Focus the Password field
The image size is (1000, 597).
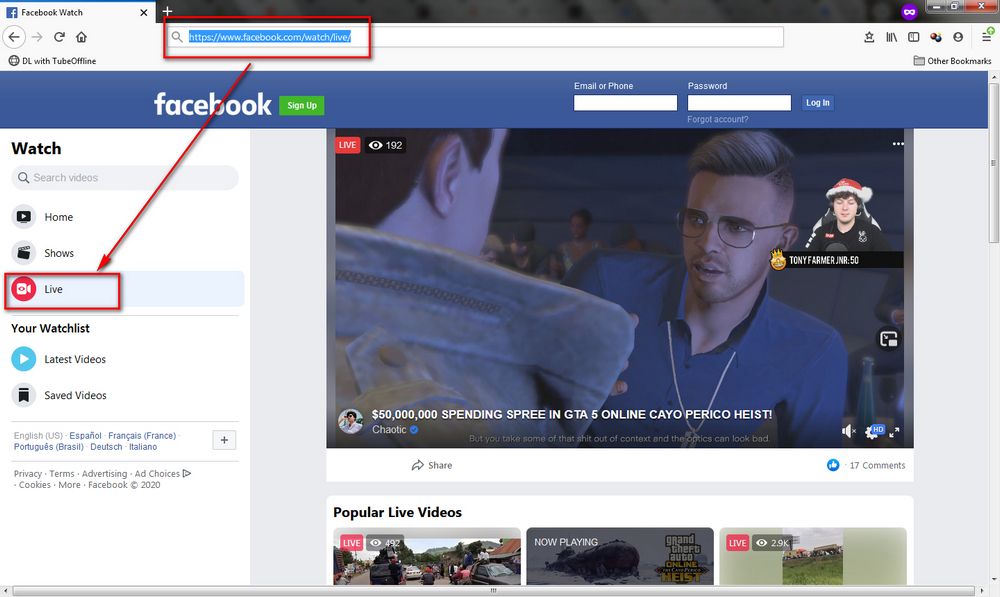coord(739,103)
